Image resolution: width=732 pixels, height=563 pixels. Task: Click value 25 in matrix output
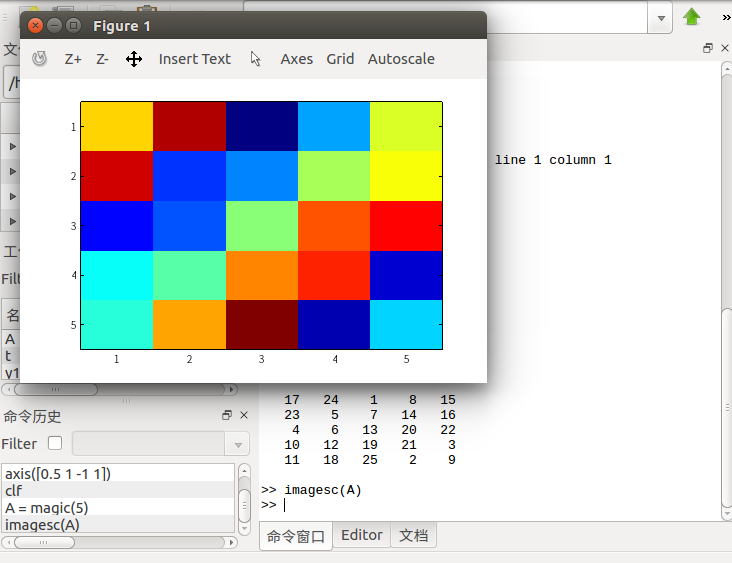370,460
